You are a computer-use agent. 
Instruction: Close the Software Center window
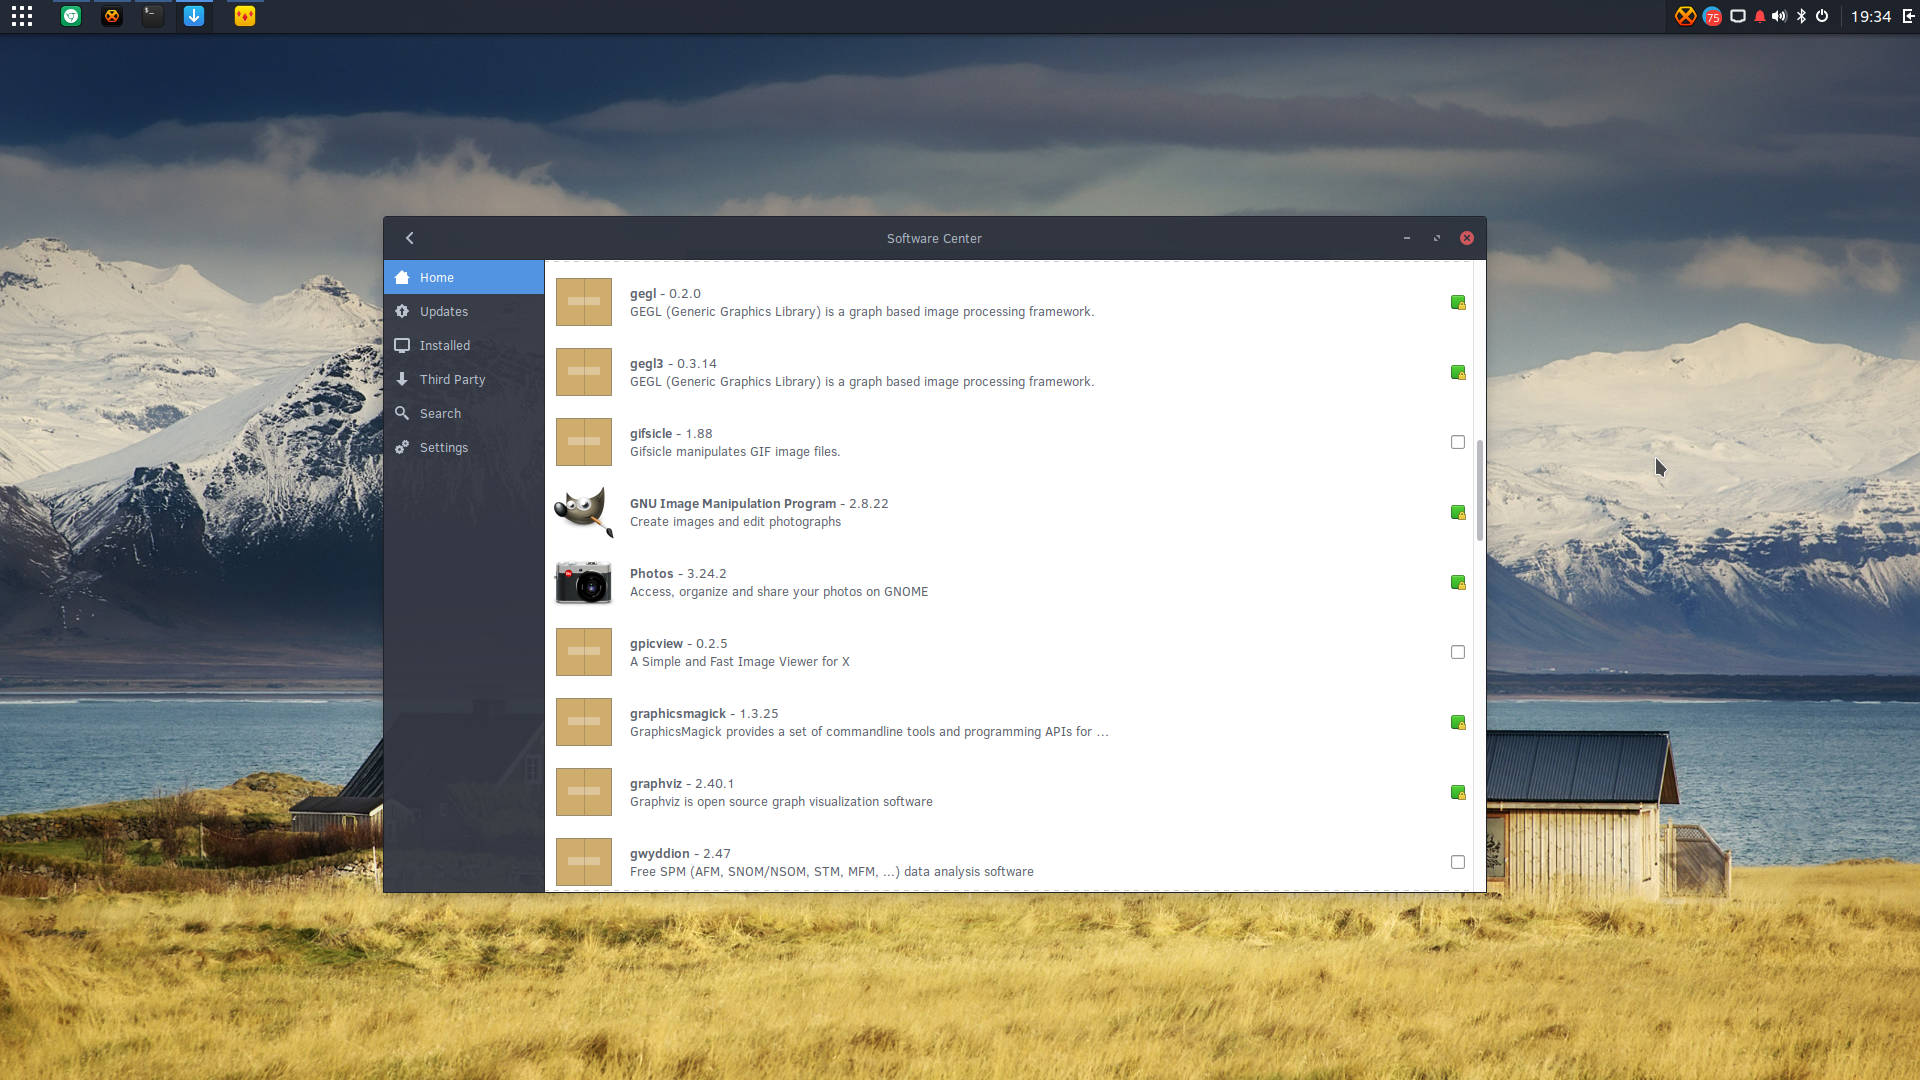coord(1467,238)
